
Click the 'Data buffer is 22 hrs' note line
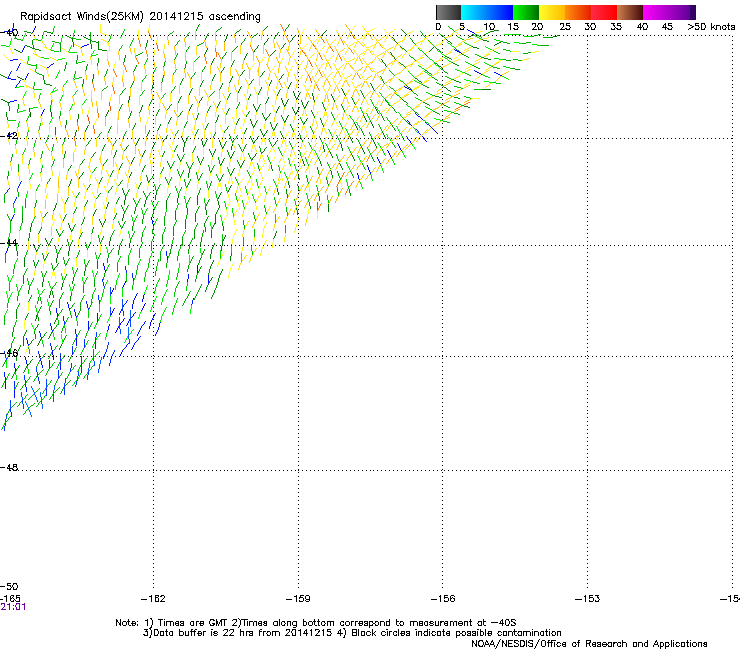(352, 633)
